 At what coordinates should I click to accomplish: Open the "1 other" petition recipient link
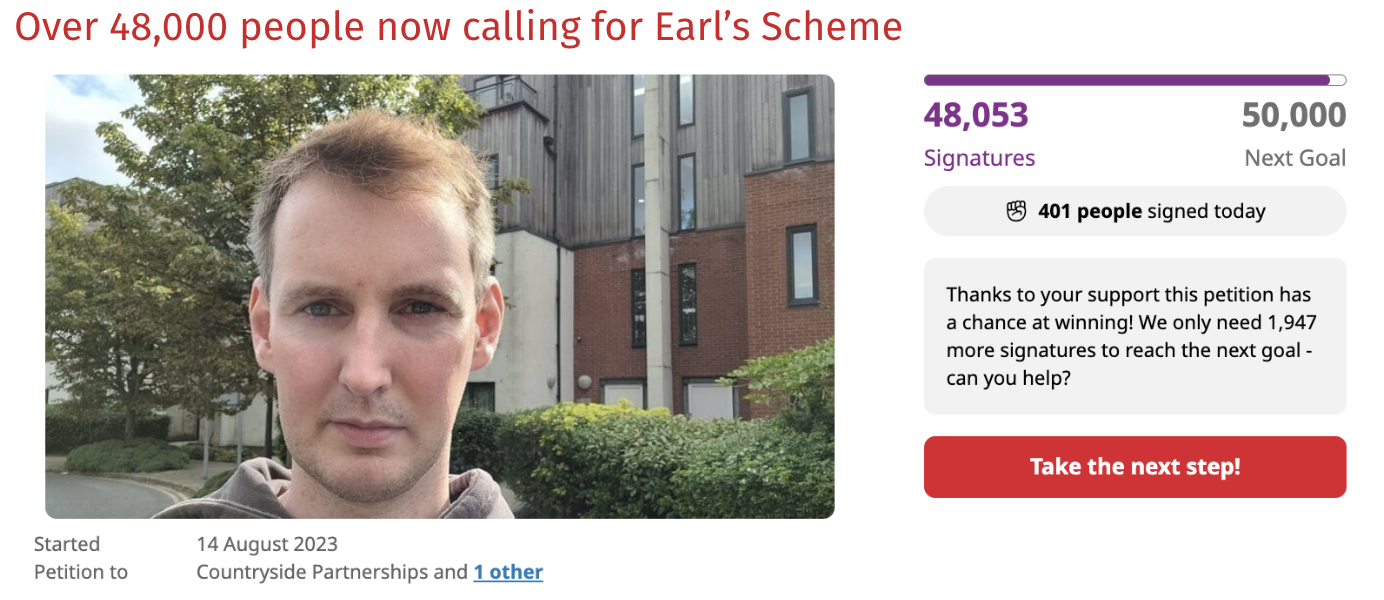[x=508, y=572]
